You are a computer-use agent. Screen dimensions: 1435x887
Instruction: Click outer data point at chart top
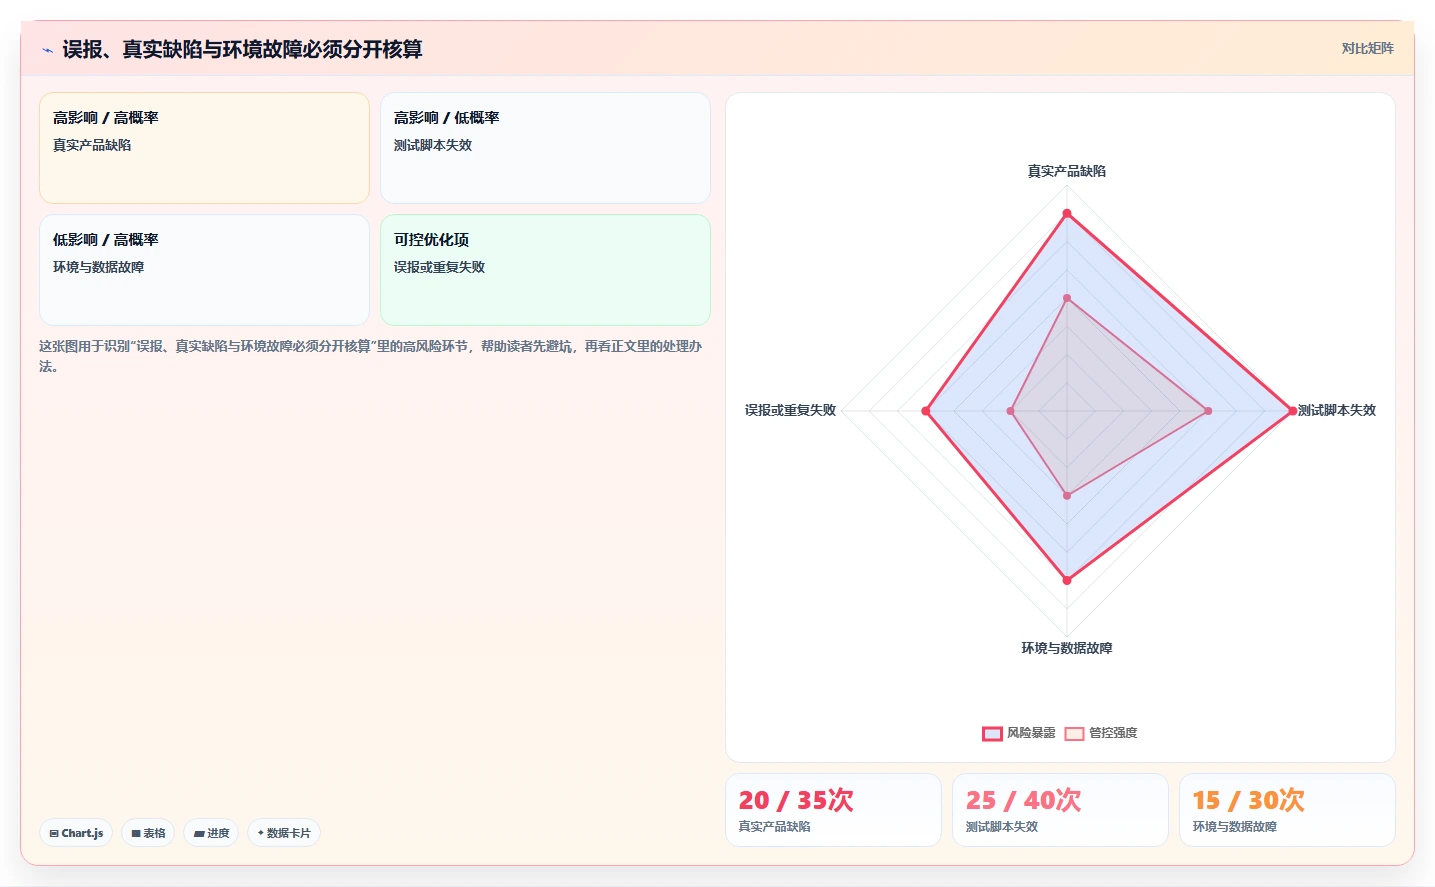coord(1067,213)
